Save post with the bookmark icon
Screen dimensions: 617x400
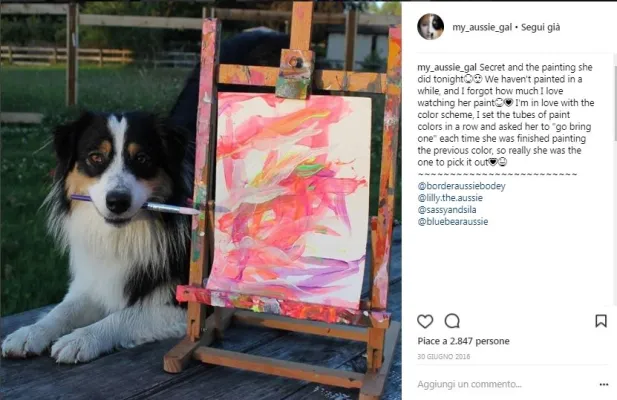(x=600, y=321)
